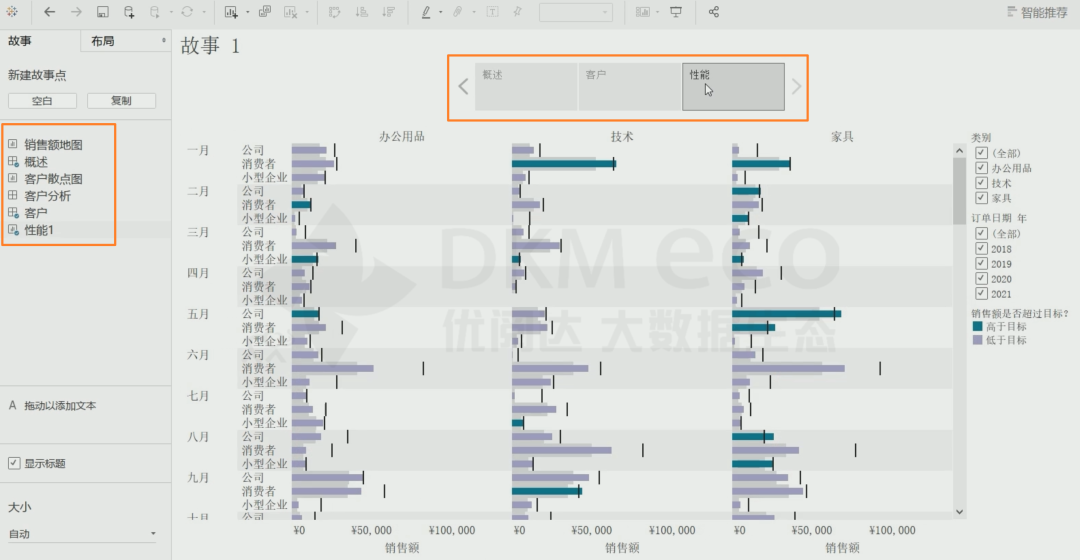Click the new worksheet chart icon
Viewport: 1080px width, 560px height.
click(x=231, y=12)
